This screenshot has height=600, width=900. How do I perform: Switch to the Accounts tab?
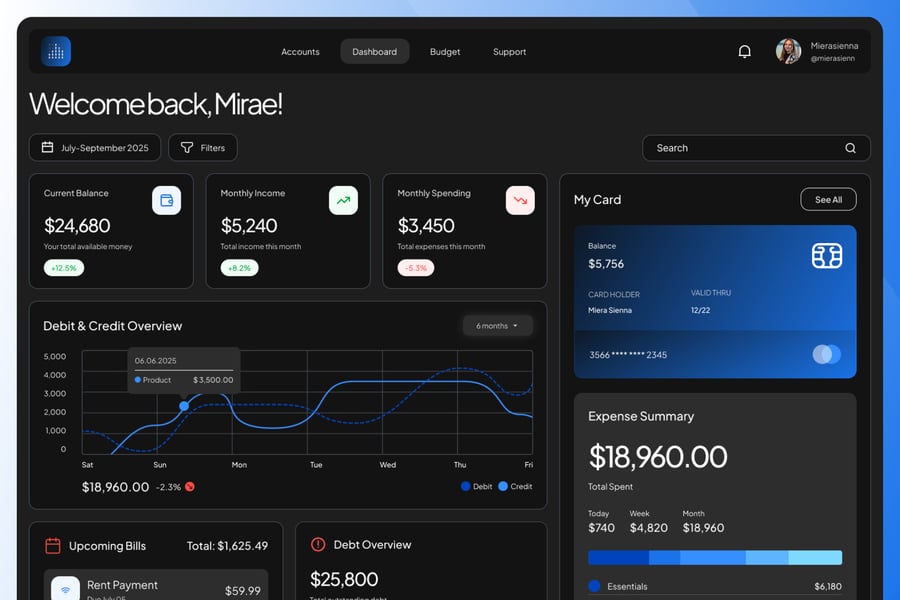tap(300, 52)
